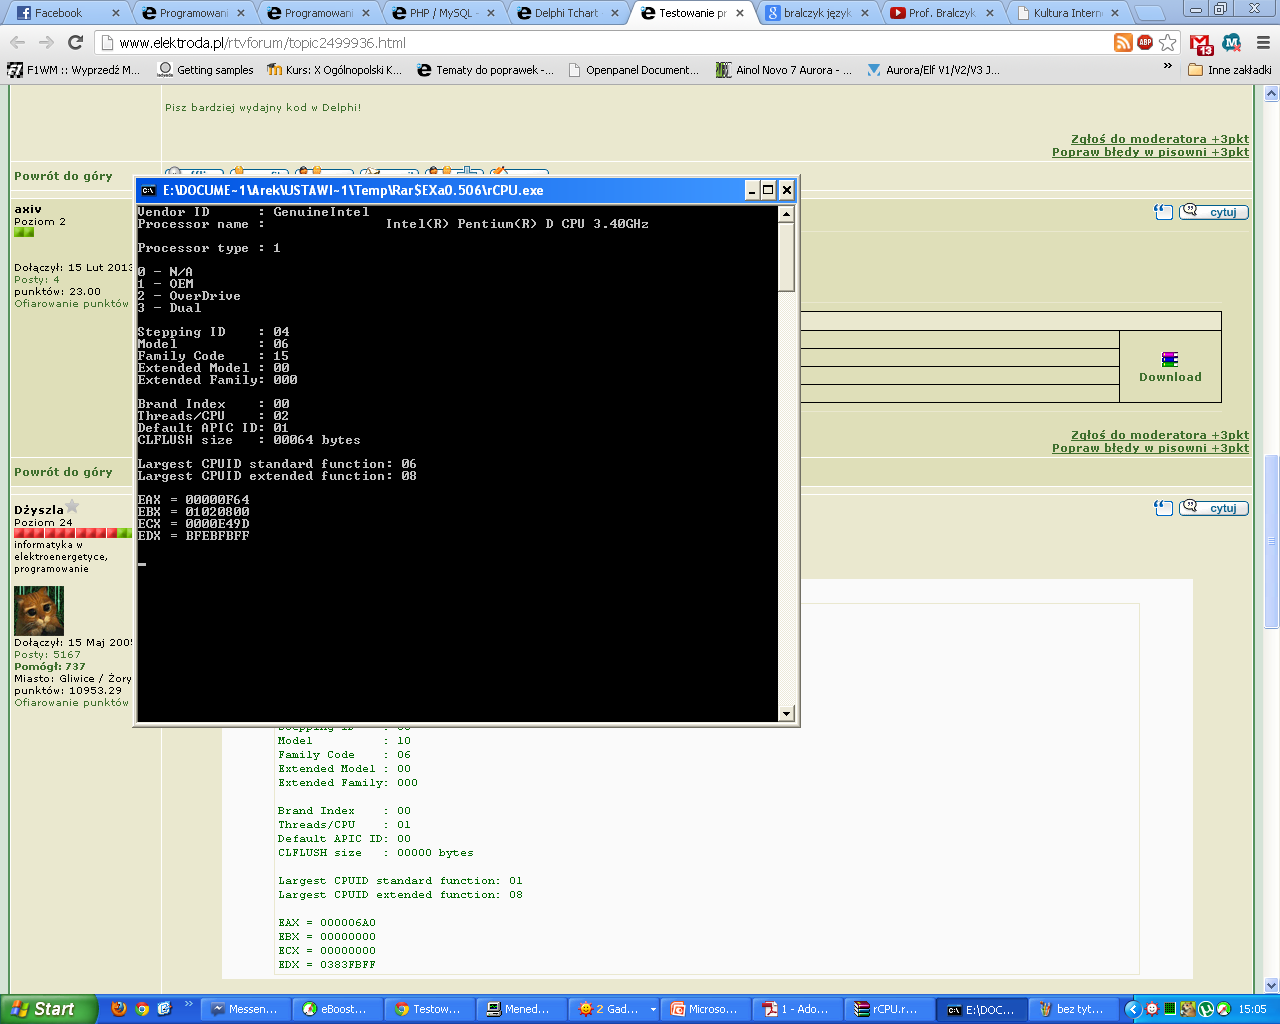Click the console window's system menu icon
Viewport: 1280px width, 1024px height.
pyautogui.click(x=148, y=190)
